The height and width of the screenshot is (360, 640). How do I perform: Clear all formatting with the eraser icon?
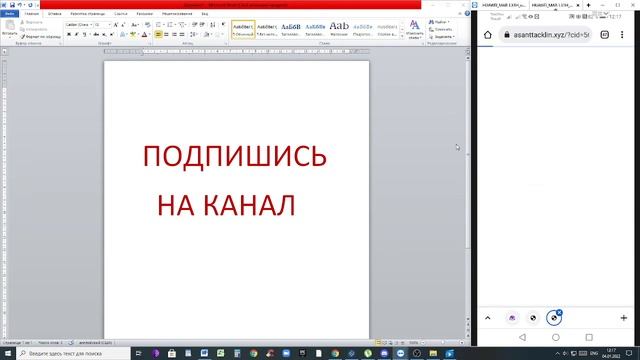pyautogui.click(x=147, y=25)
